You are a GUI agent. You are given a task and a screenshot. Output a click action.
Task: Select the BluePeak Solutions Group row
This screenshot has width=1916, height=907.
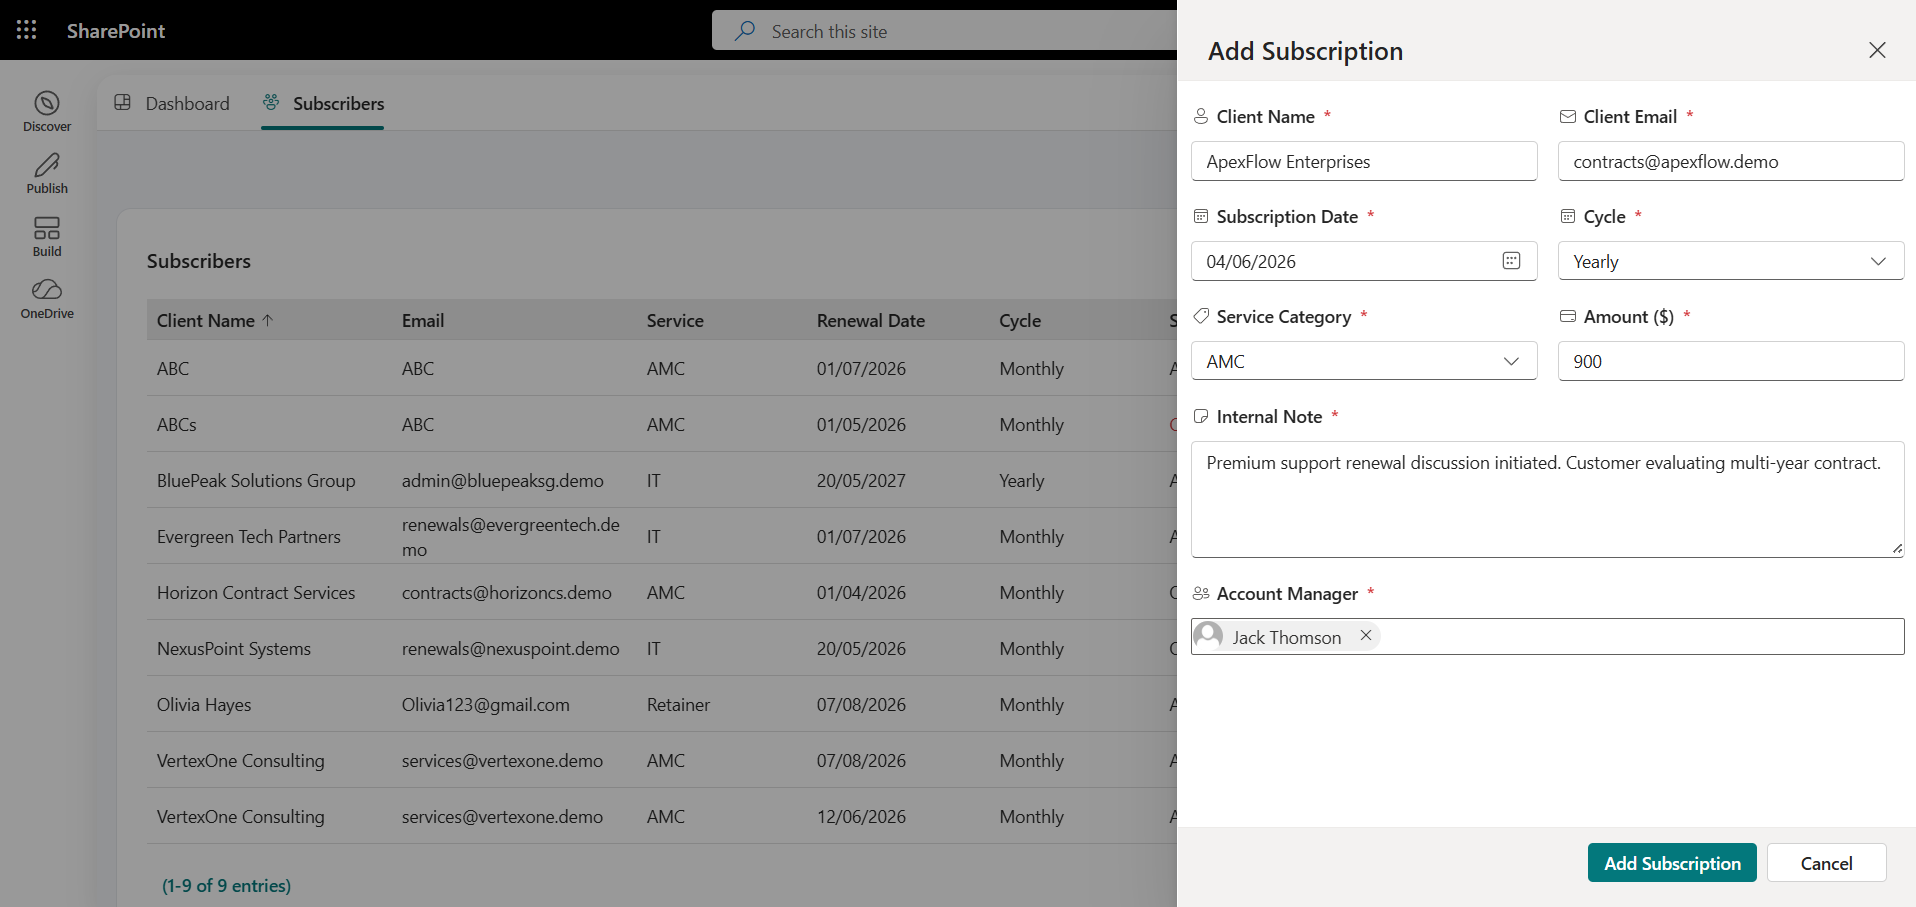(x=662, y=480)
